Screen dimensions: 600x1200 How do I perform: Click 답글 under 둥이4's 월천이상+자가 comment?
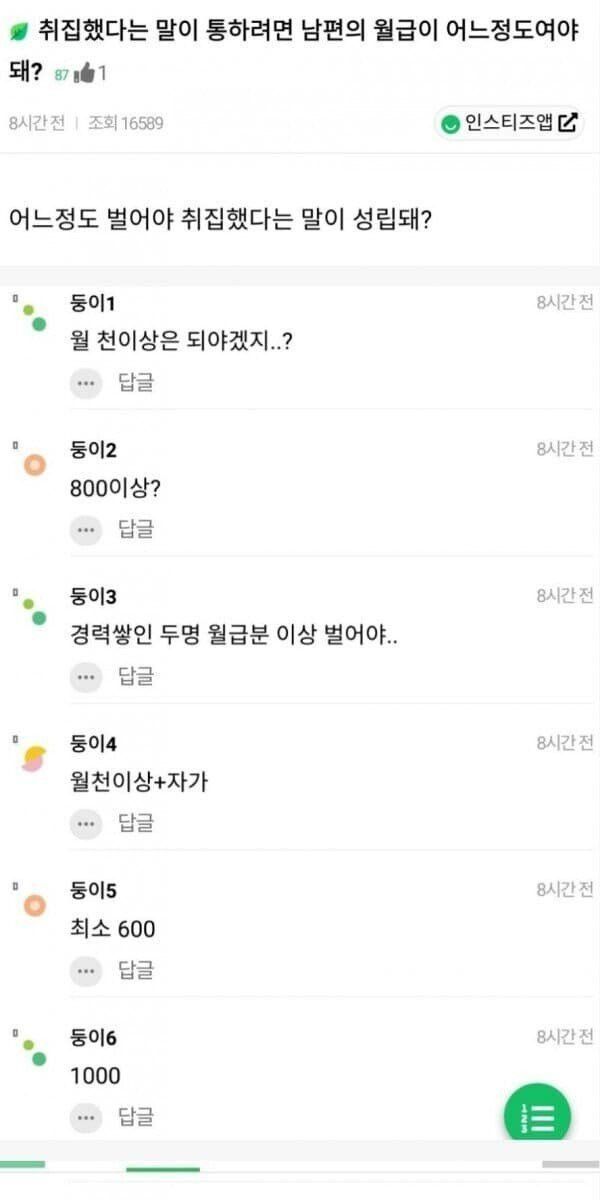tap(136, 823)
